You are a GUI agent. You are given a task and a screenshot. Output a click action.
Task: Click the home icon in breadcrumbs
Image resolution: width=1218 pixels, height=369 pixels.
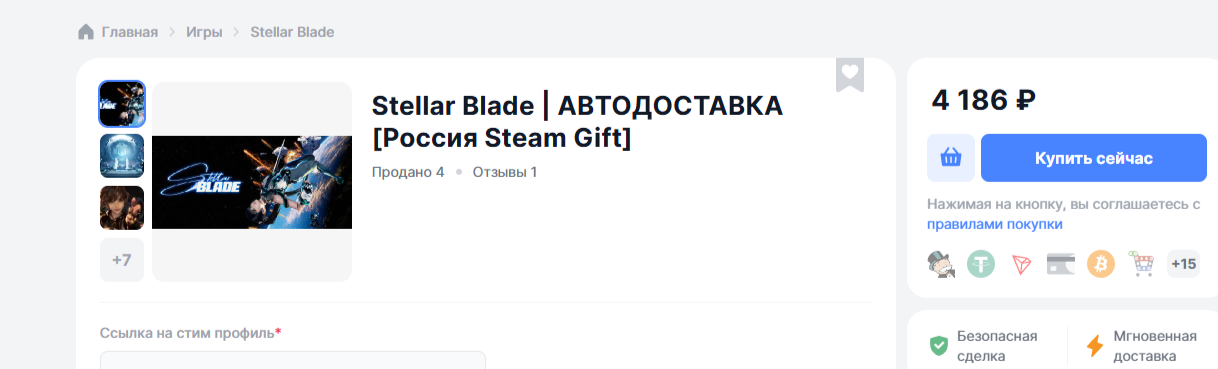pos(86,32)
